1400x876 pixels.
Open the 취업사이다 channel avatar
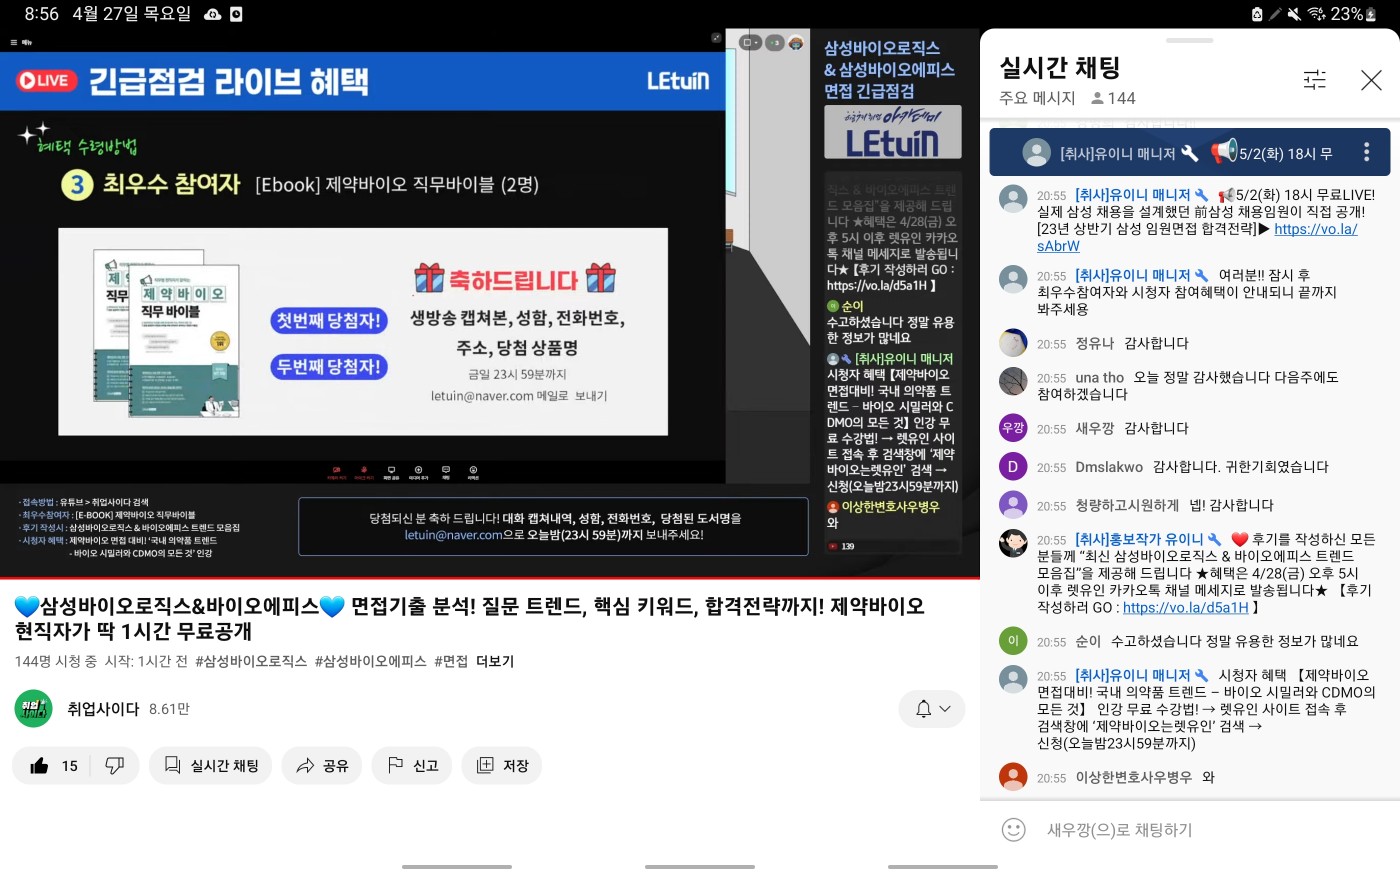coord(33,709)
